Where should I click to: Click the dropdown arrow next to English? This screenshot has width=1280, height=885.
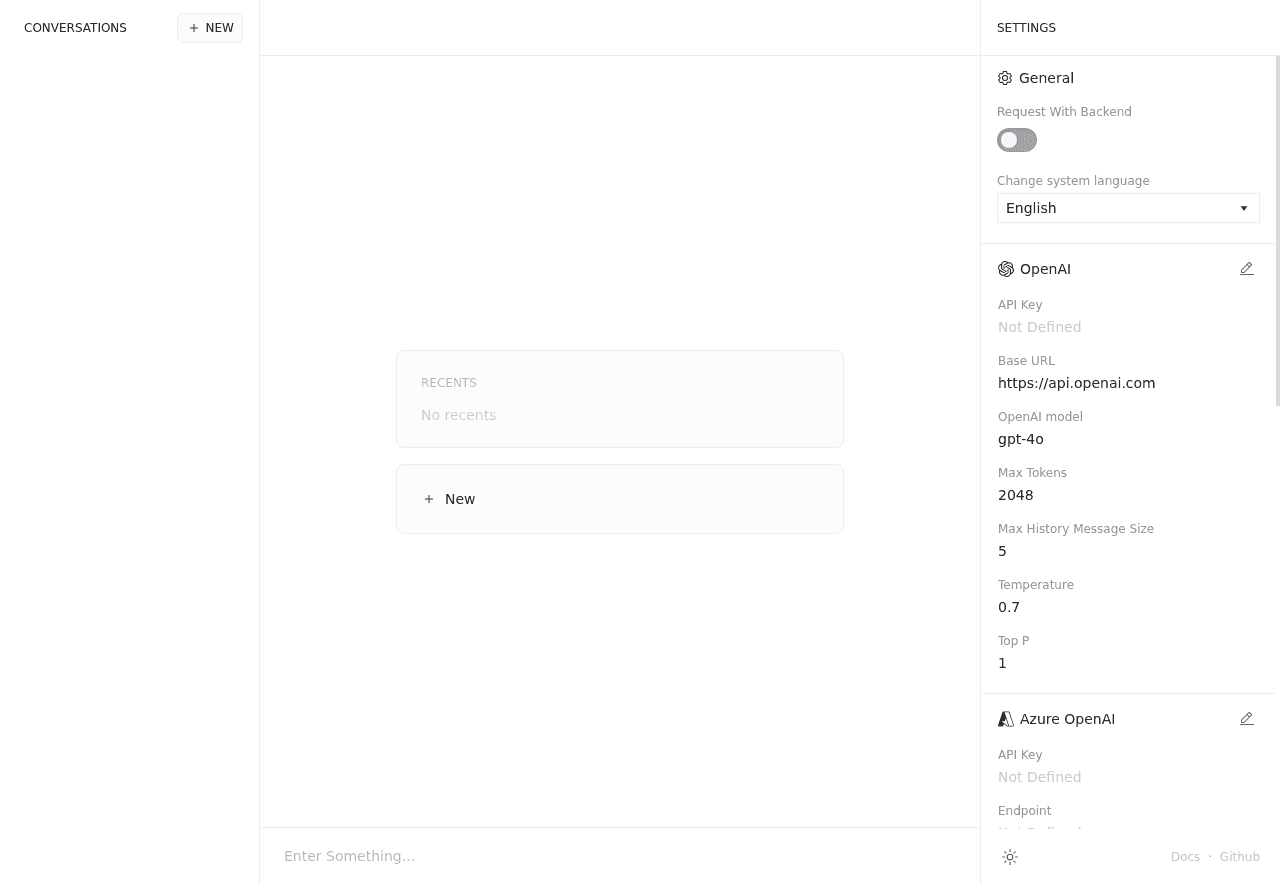pos(1244,208)
